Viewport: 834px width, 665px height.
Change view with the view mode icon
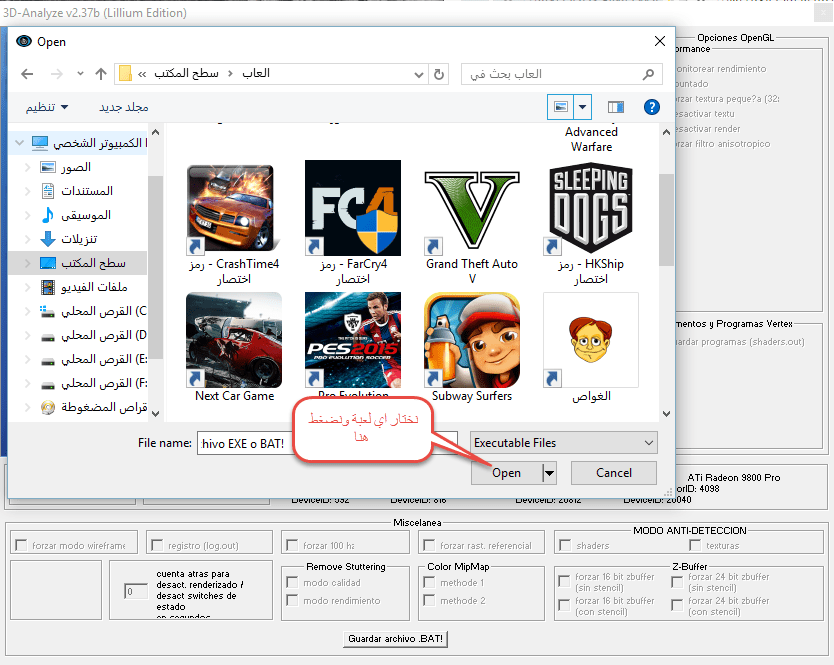pyautogui.click(x=561, y=107)
